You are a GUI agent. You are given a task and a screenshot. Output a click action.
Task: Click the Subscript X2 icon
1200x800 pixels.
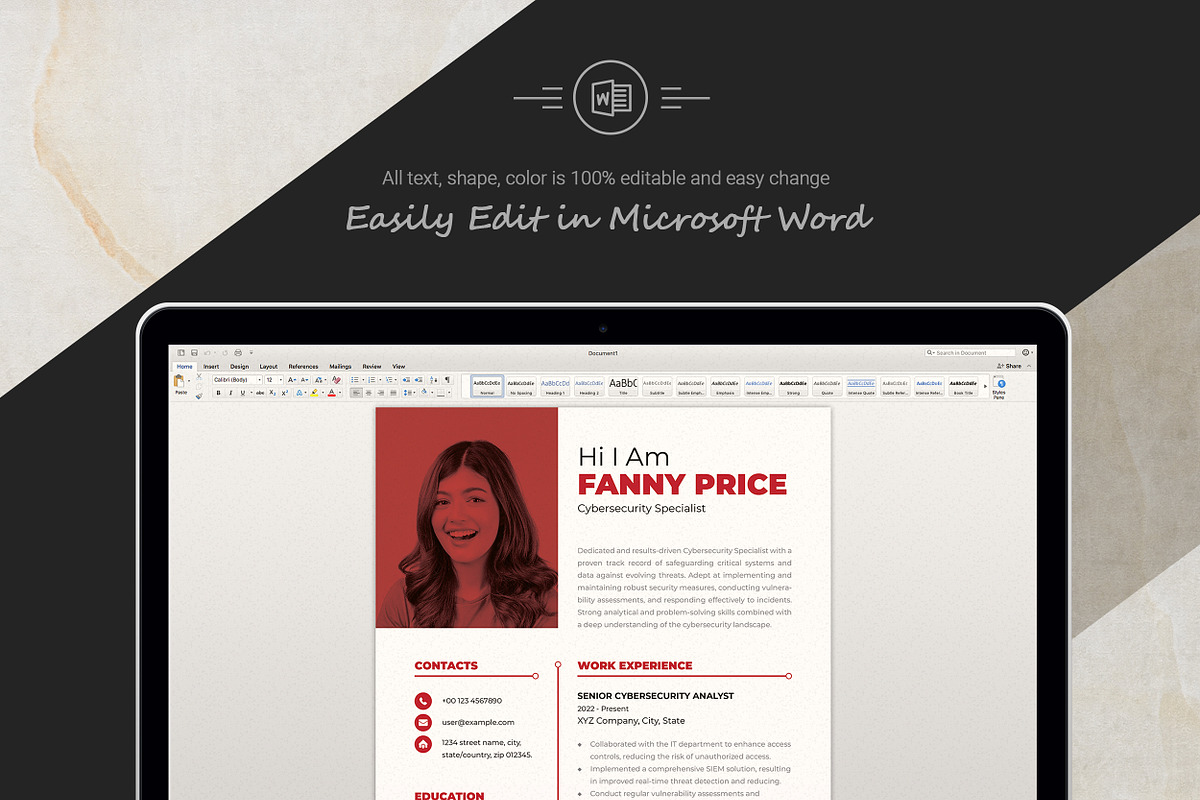coord(272,393)
